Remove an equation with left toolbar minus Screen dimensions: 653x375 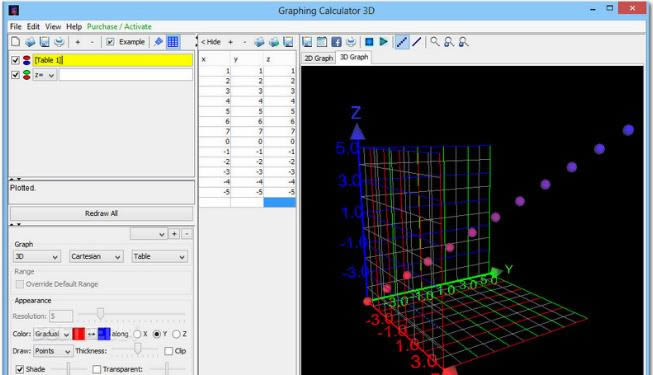92,42
